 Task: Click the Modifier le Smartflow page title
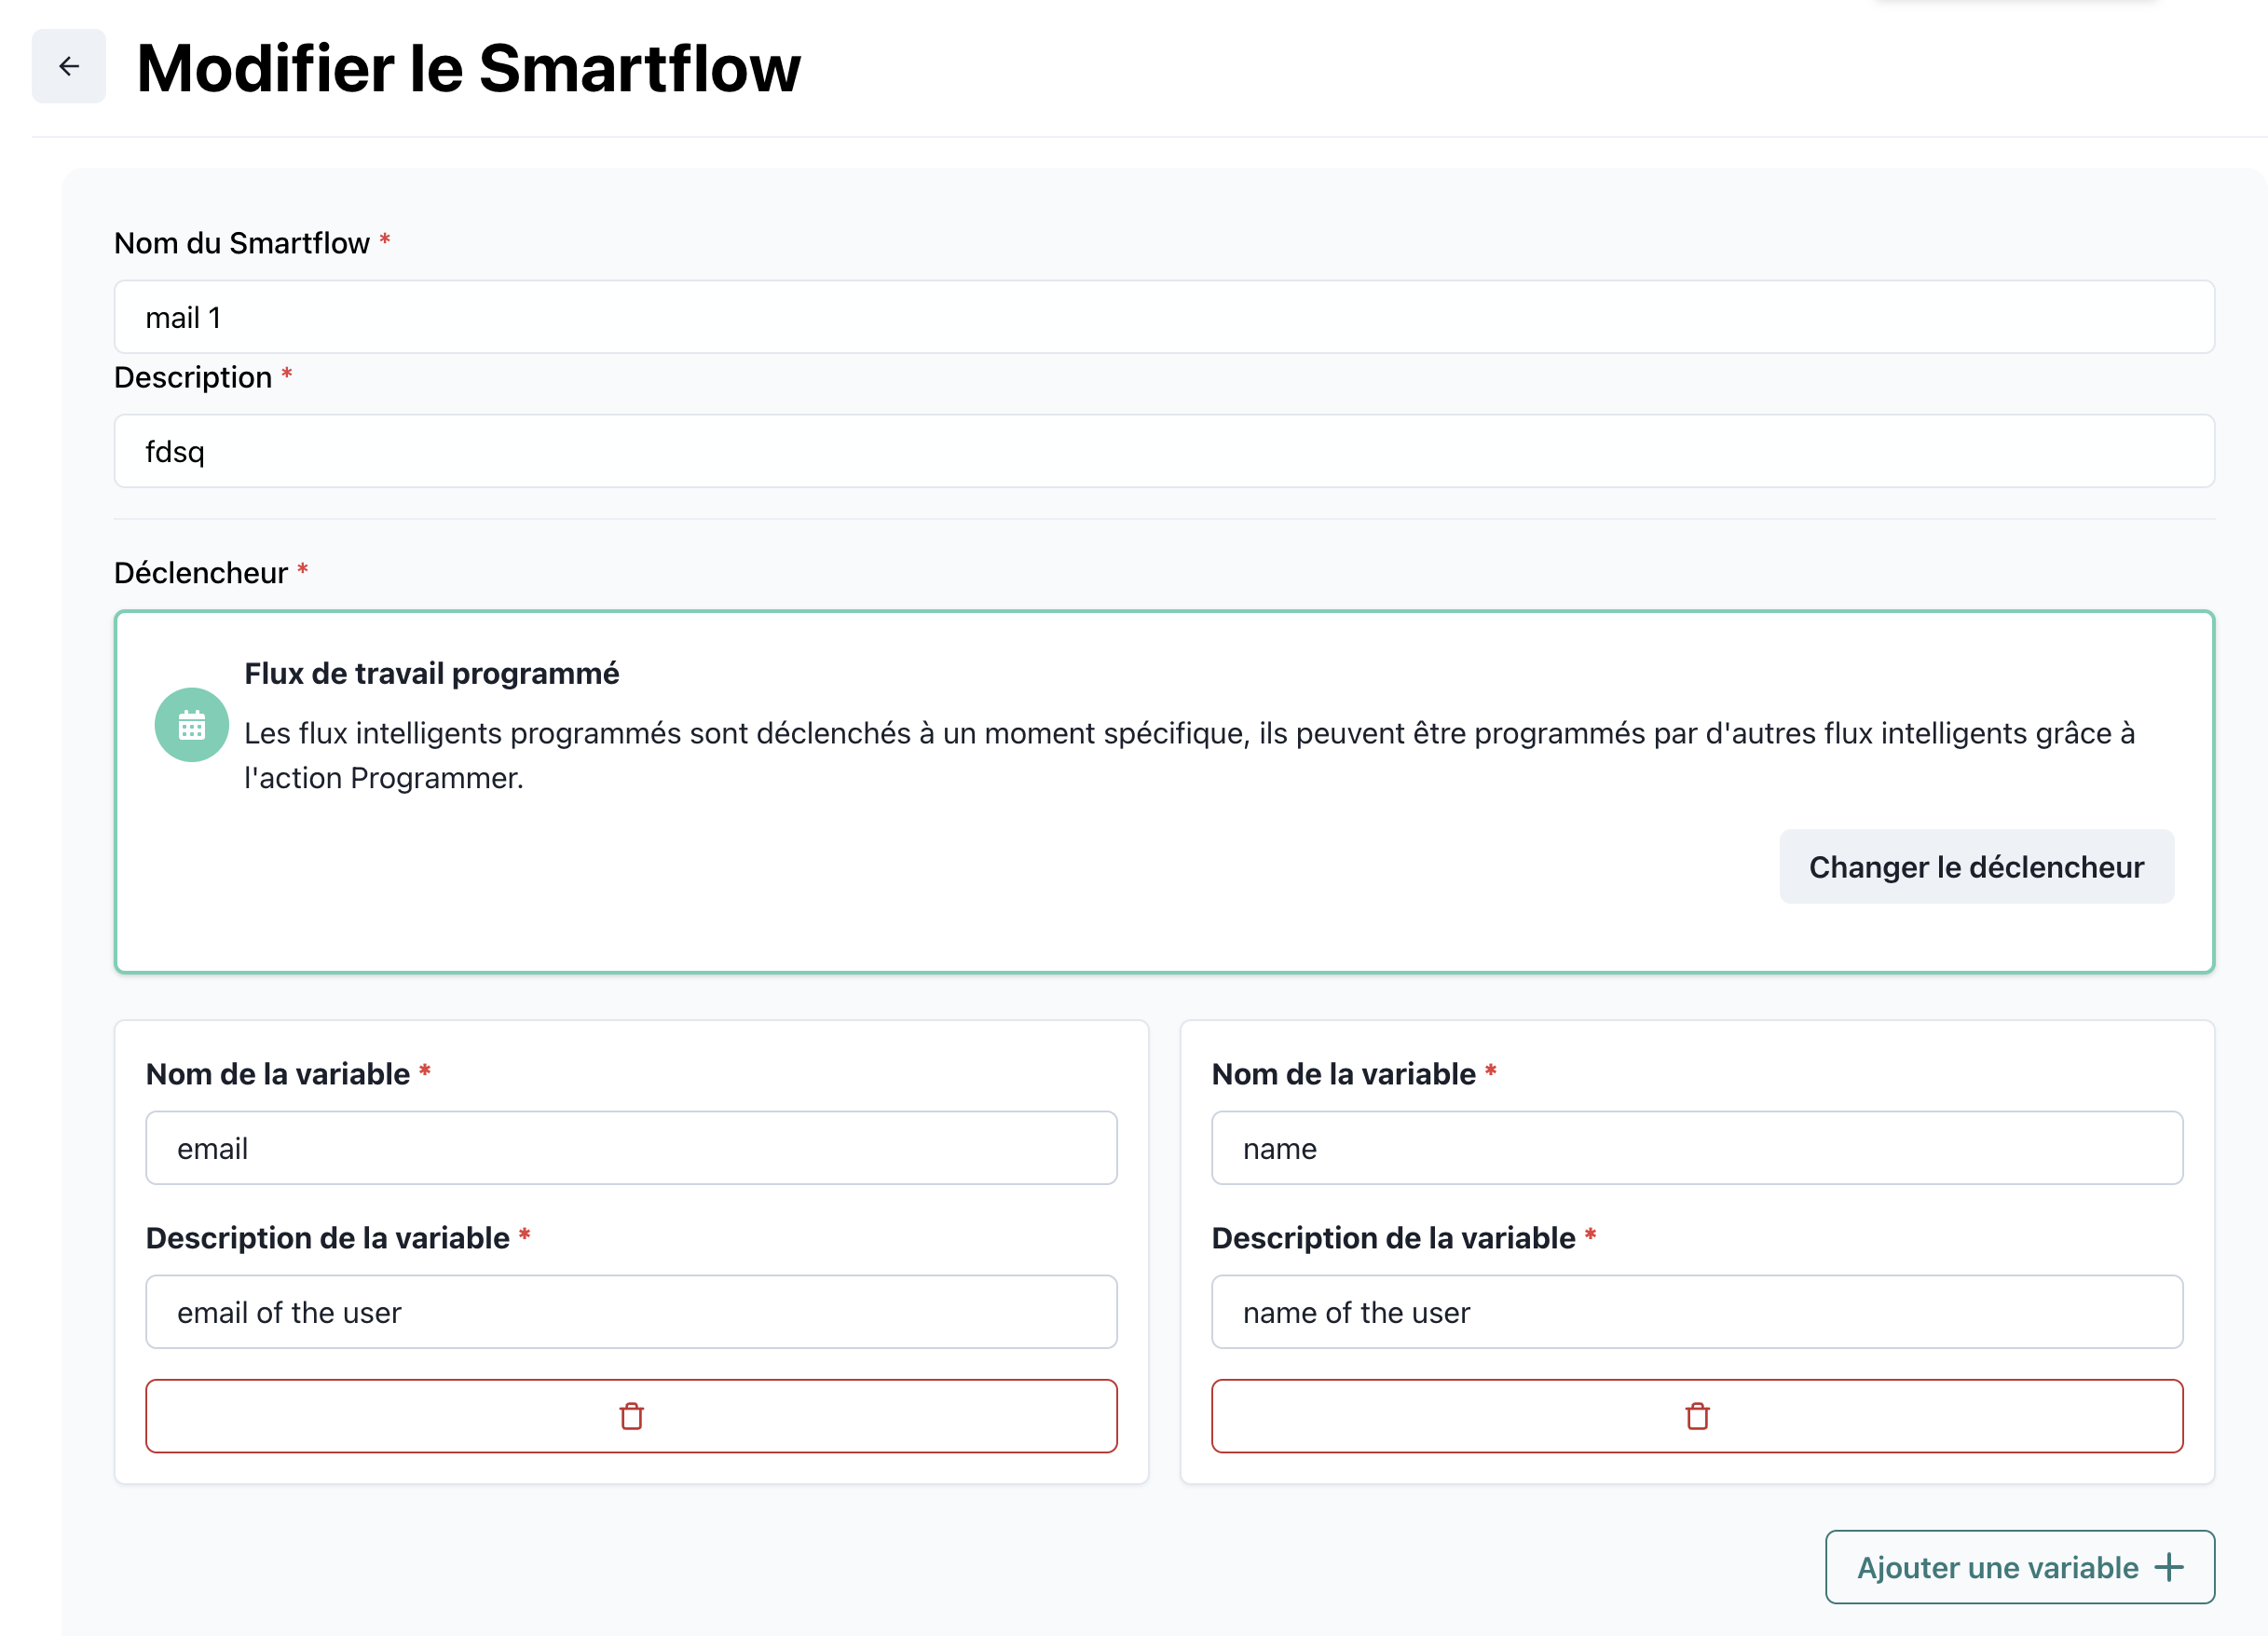coord(468,69)
